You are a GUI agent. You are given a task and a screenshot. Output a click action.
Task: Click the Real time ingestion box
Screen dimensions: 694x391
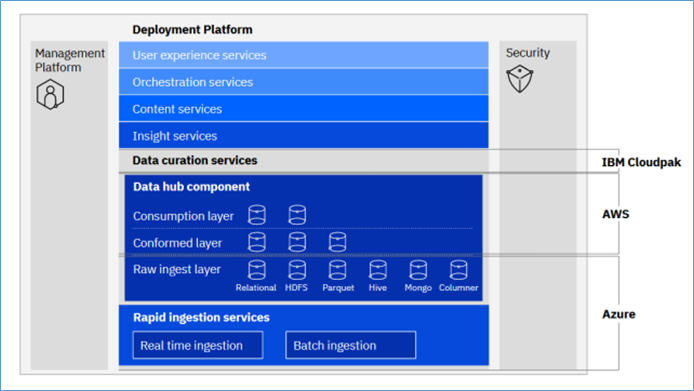coord(198,345)
